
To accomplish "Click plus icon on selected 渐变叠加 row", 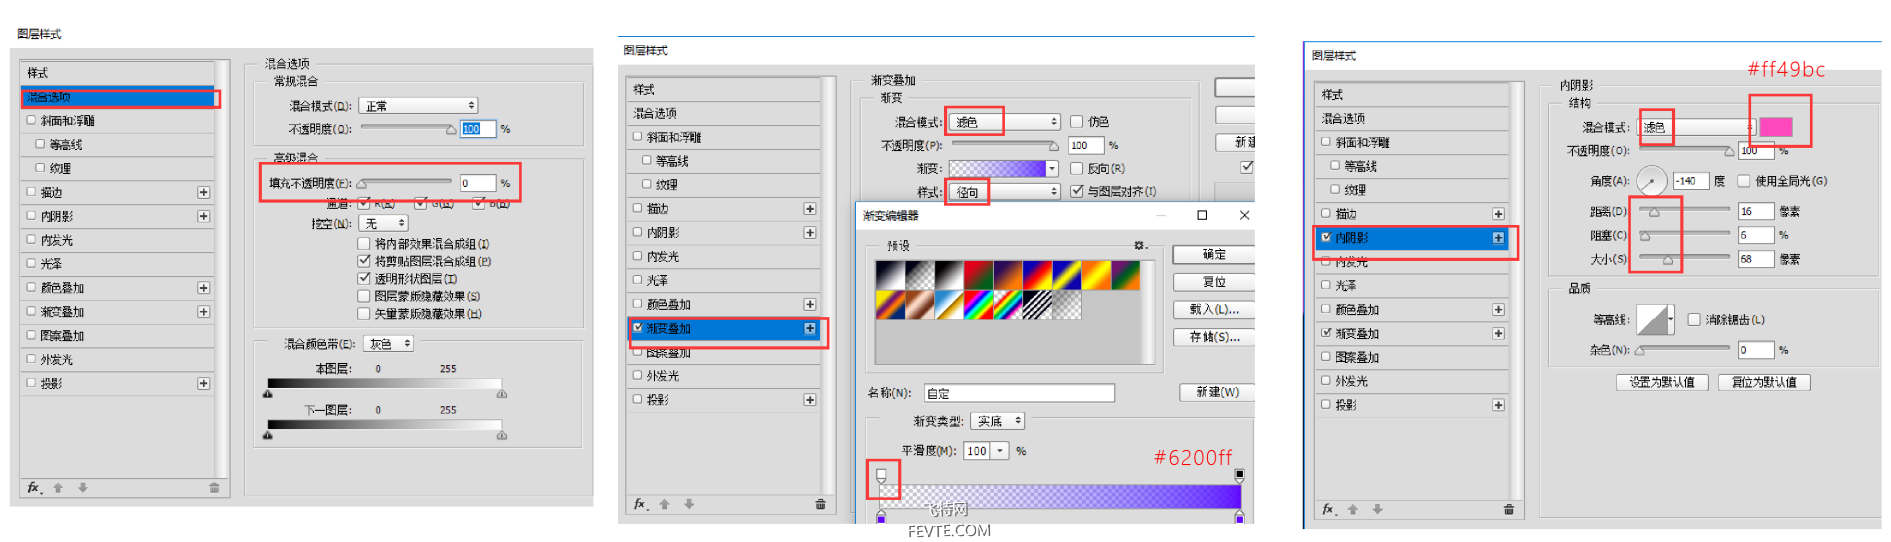I will (810, 328).
